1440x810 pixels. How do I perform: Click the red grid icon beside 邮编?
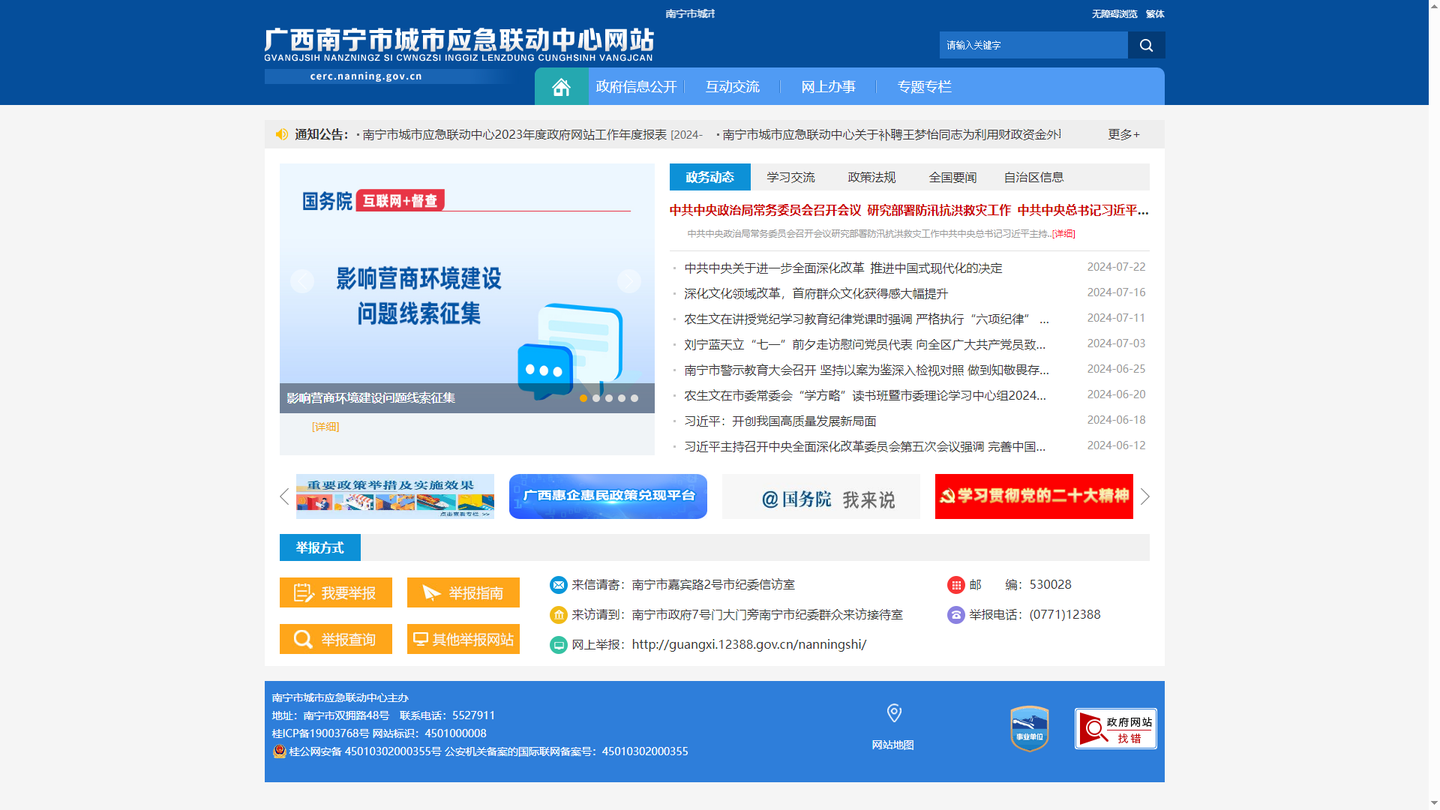(956, 585)
